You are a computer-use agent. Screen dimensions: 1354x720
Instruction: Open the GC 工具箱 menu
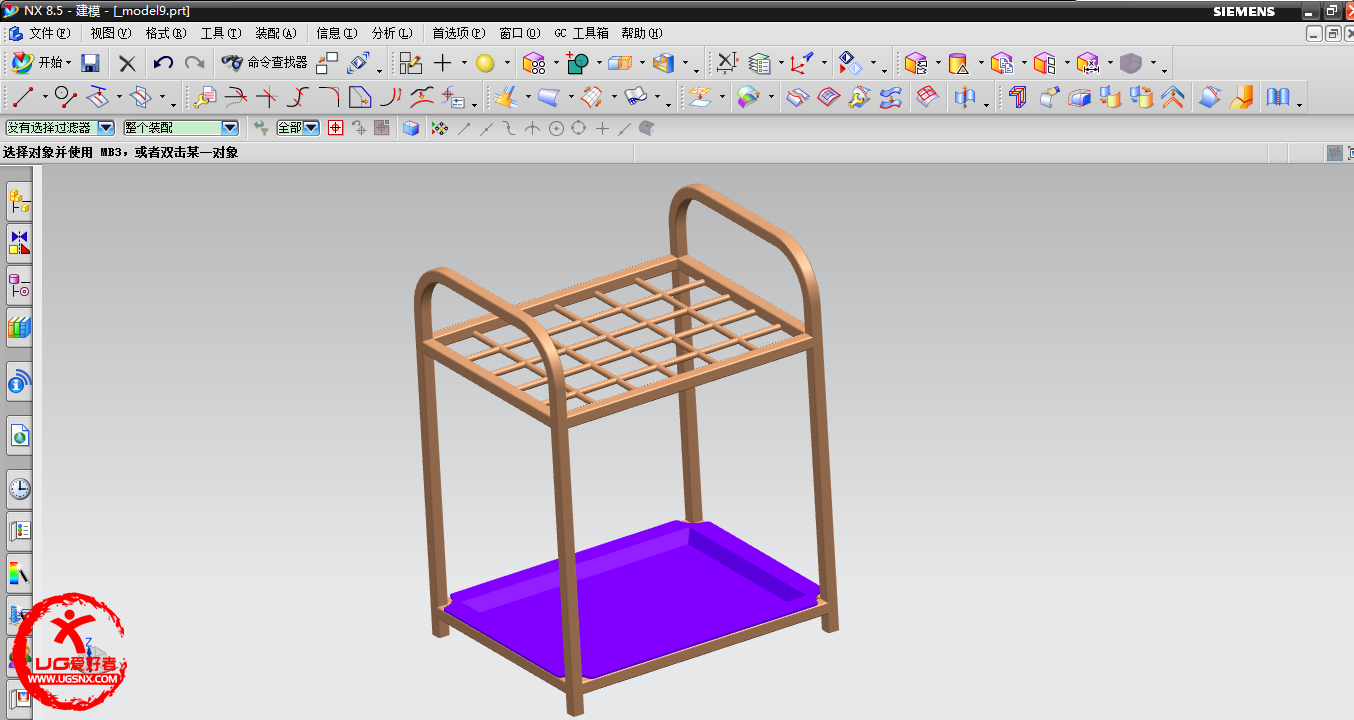(x=581, y=33)
